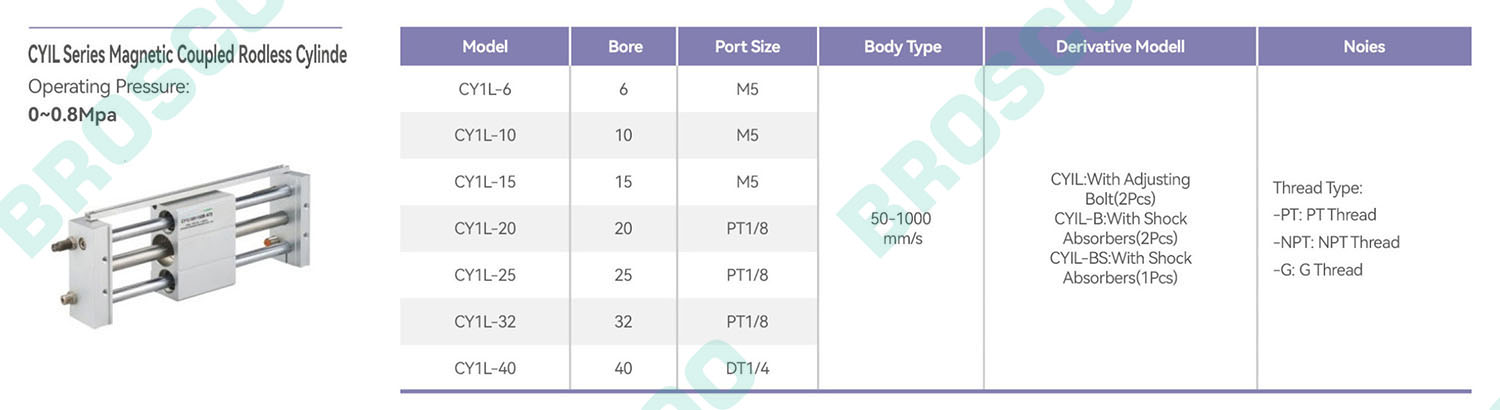Click the Port Size column header
Screen dimensions: 1500x410
(748, 46)
